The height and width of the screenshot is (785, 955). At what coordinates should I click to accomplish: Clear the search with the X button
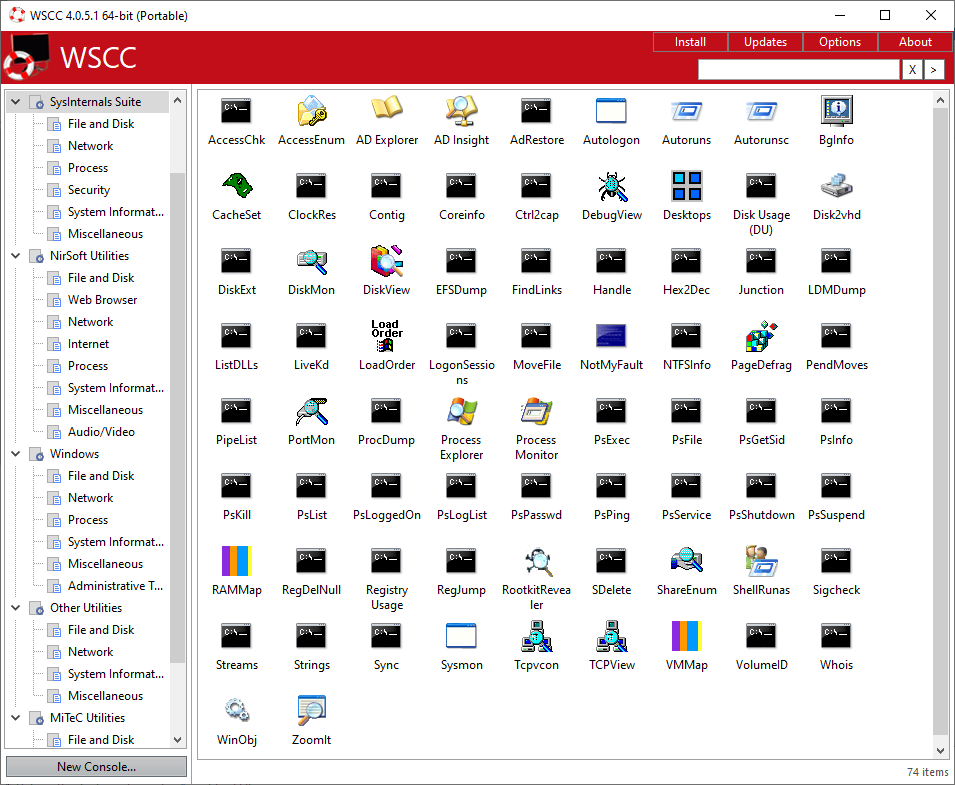point(912,69)
